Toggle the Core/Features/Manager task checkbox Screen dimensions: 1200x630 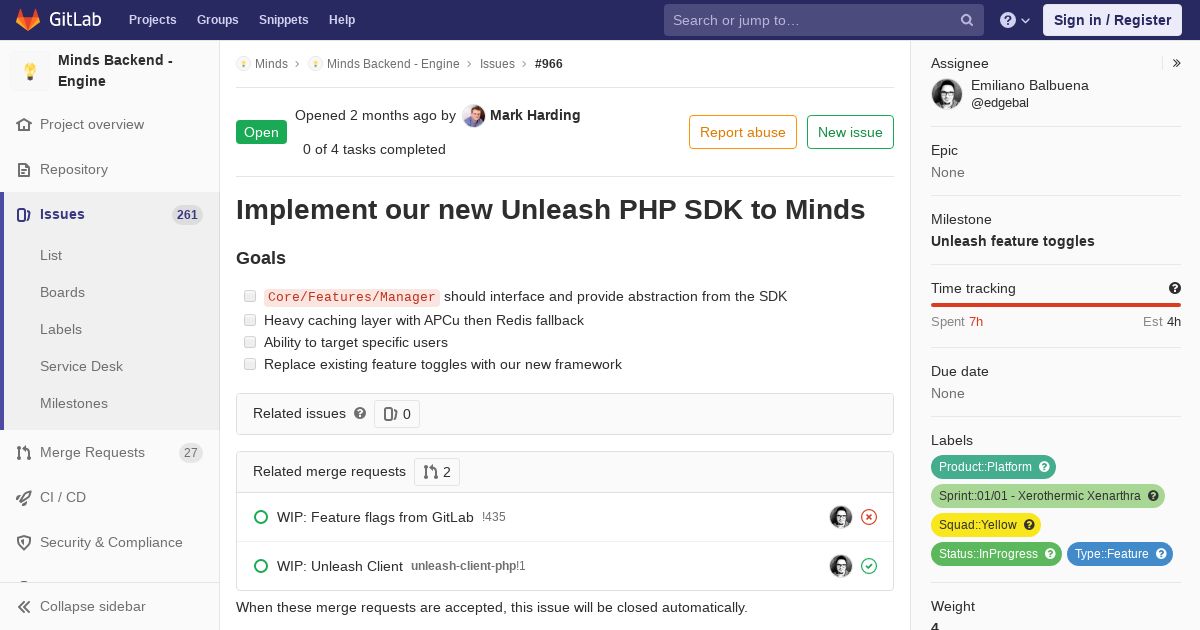click(x=250, y=296)
